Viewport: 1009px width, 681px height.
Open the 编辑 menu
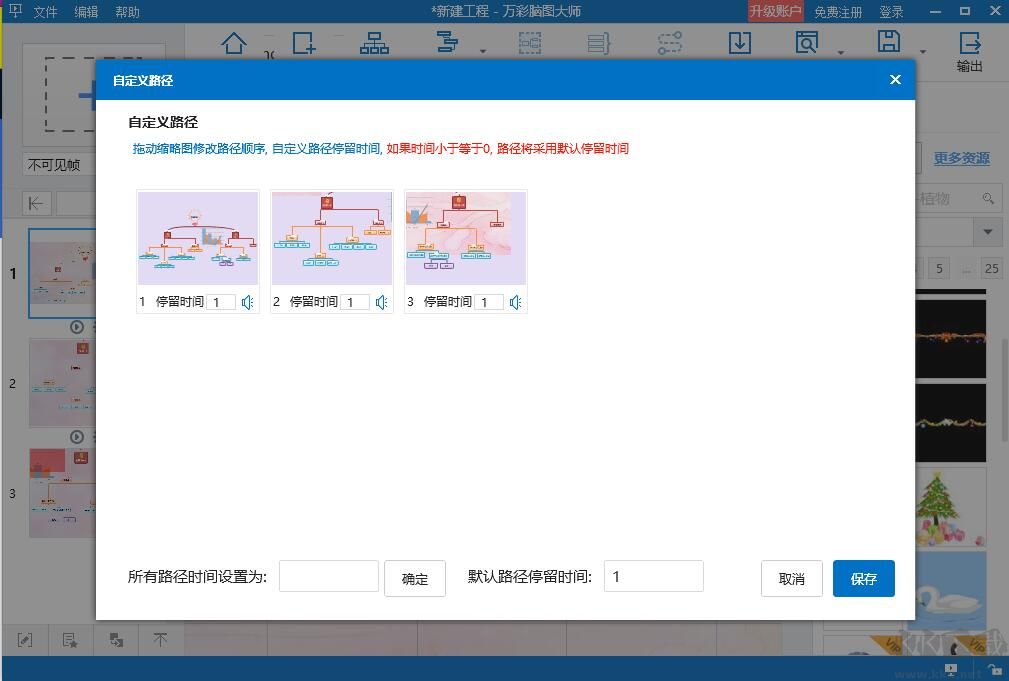(x=86, y=11)
